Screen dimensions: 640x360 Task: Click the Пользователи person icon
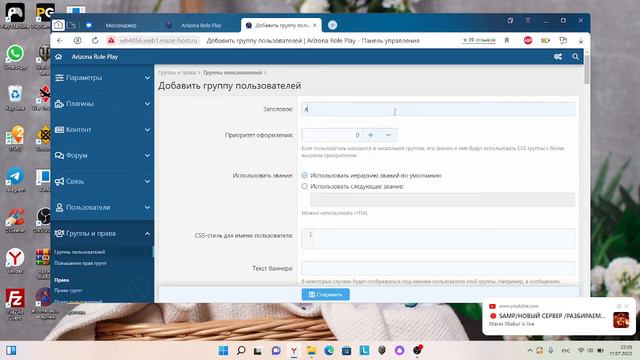coord(59,207)
